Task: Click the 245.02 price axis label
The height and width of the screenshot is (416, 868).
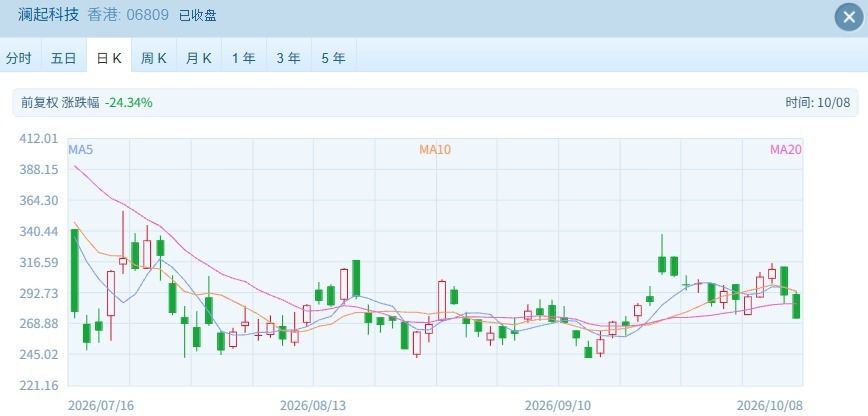Action: pos(39,355)
